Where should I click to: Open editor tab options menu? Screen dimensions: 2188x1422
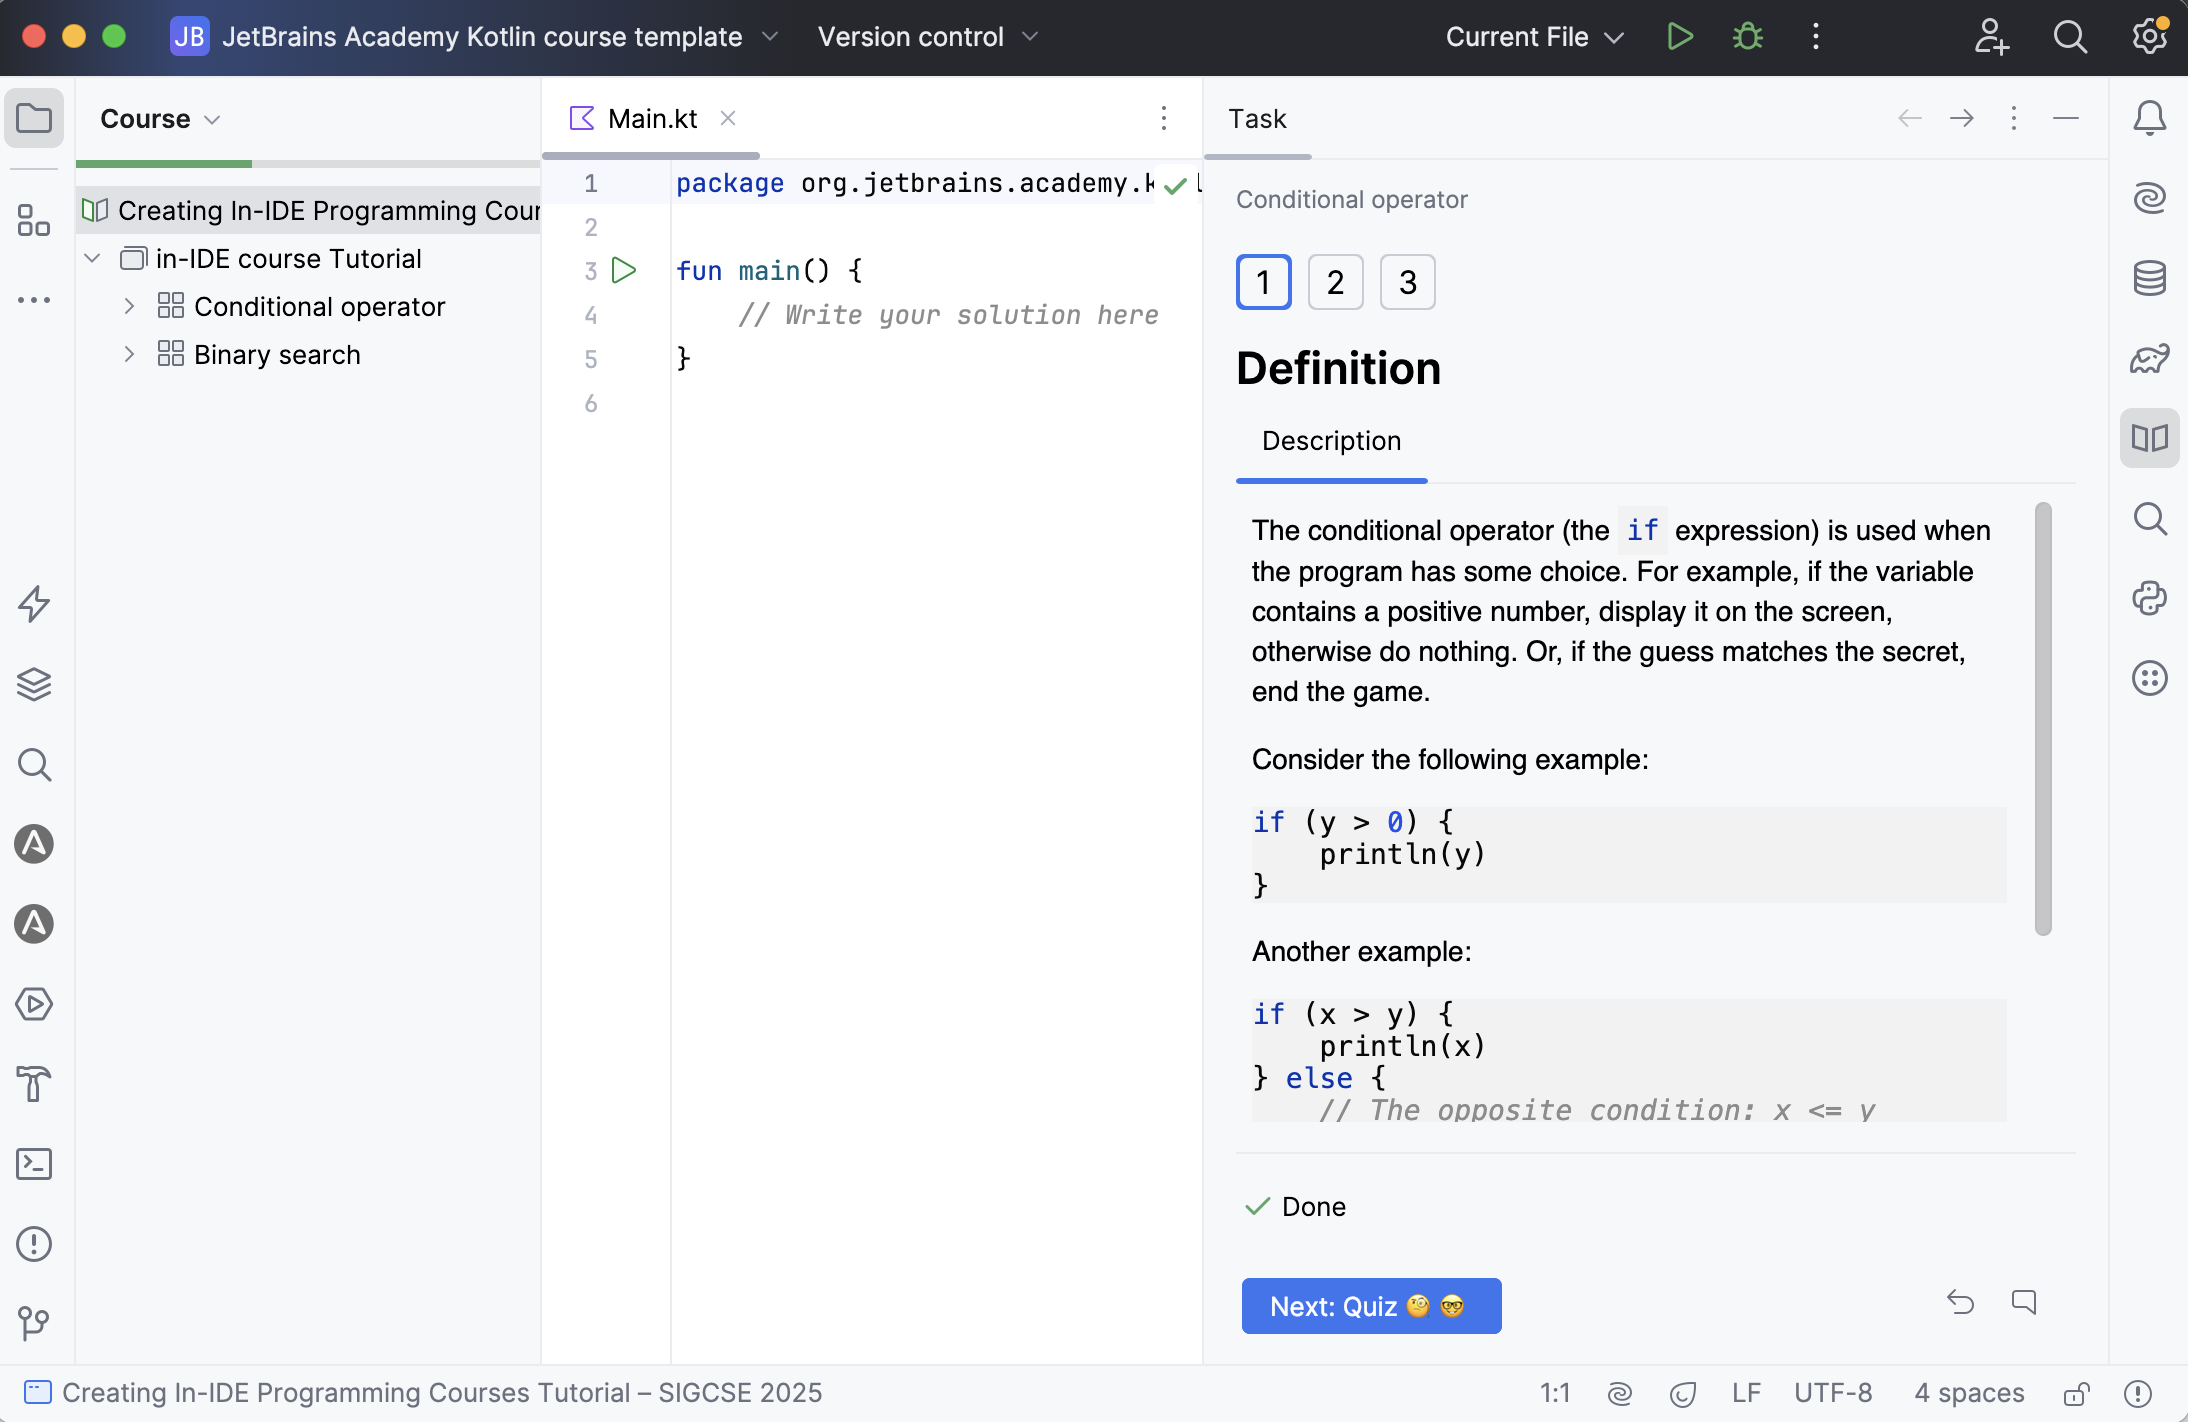point(1164,118)
